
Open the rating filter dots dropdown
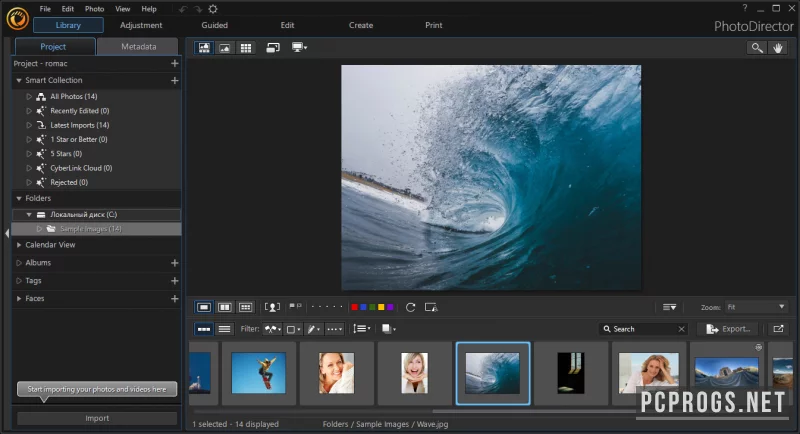(x=335, y=329)
